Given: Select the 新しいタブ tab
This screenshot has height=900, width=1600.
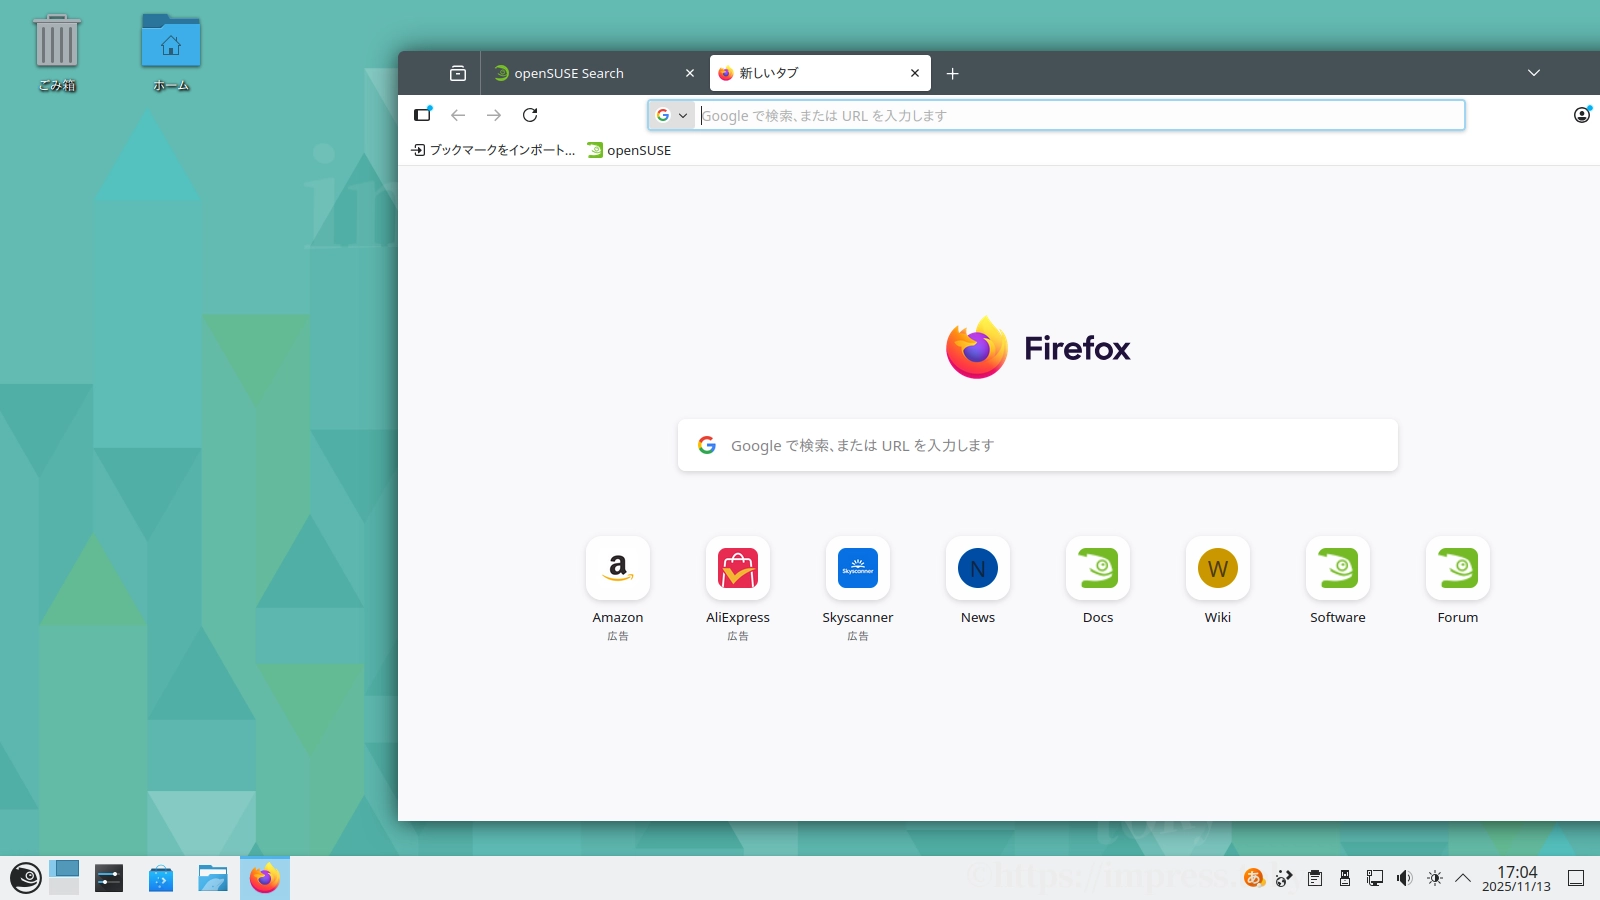Looking at the screenshot, I should tap(820, 73).
